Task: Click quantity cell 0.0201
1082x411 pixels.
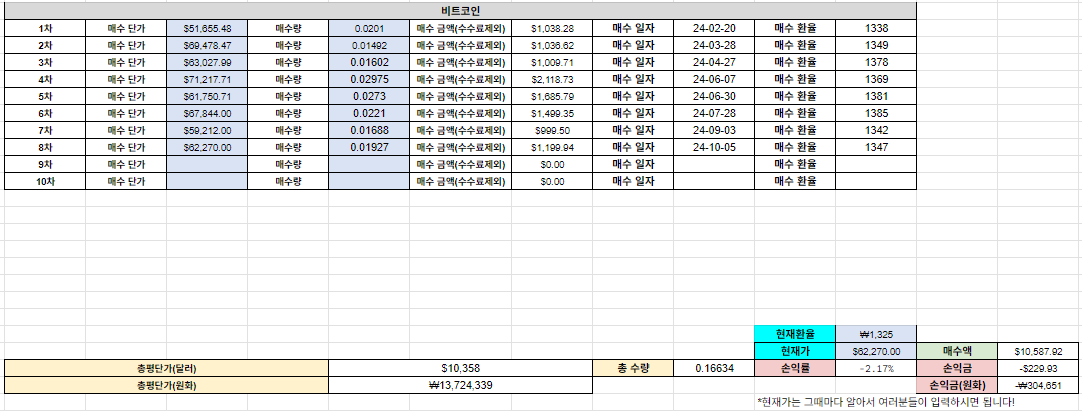Action: click(x=369, y=28)
